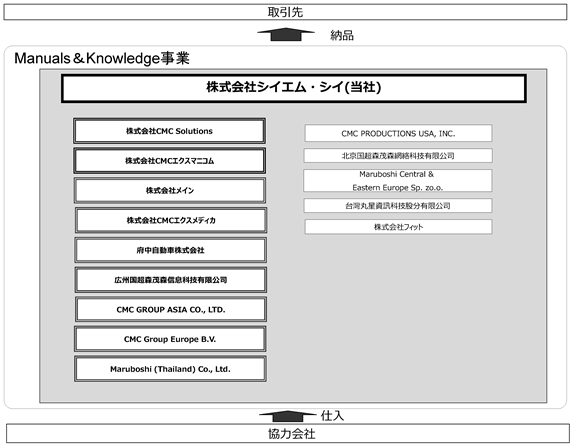Click the 取引先 box at top
Screen dimensions: 573x446
pyautogui.click(x=285, y=12)
